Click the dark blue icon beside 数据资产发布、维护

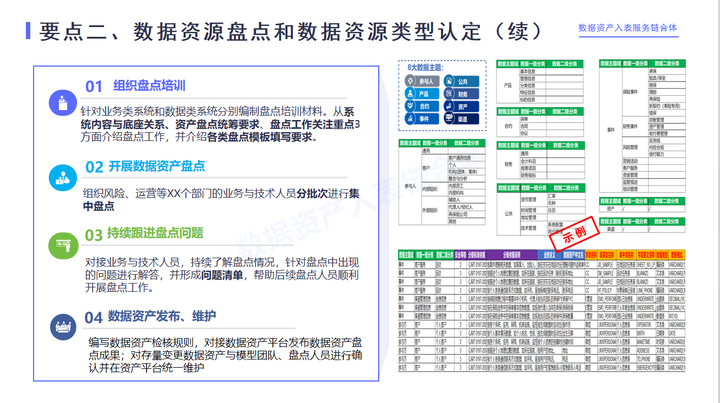click(63, 327)
